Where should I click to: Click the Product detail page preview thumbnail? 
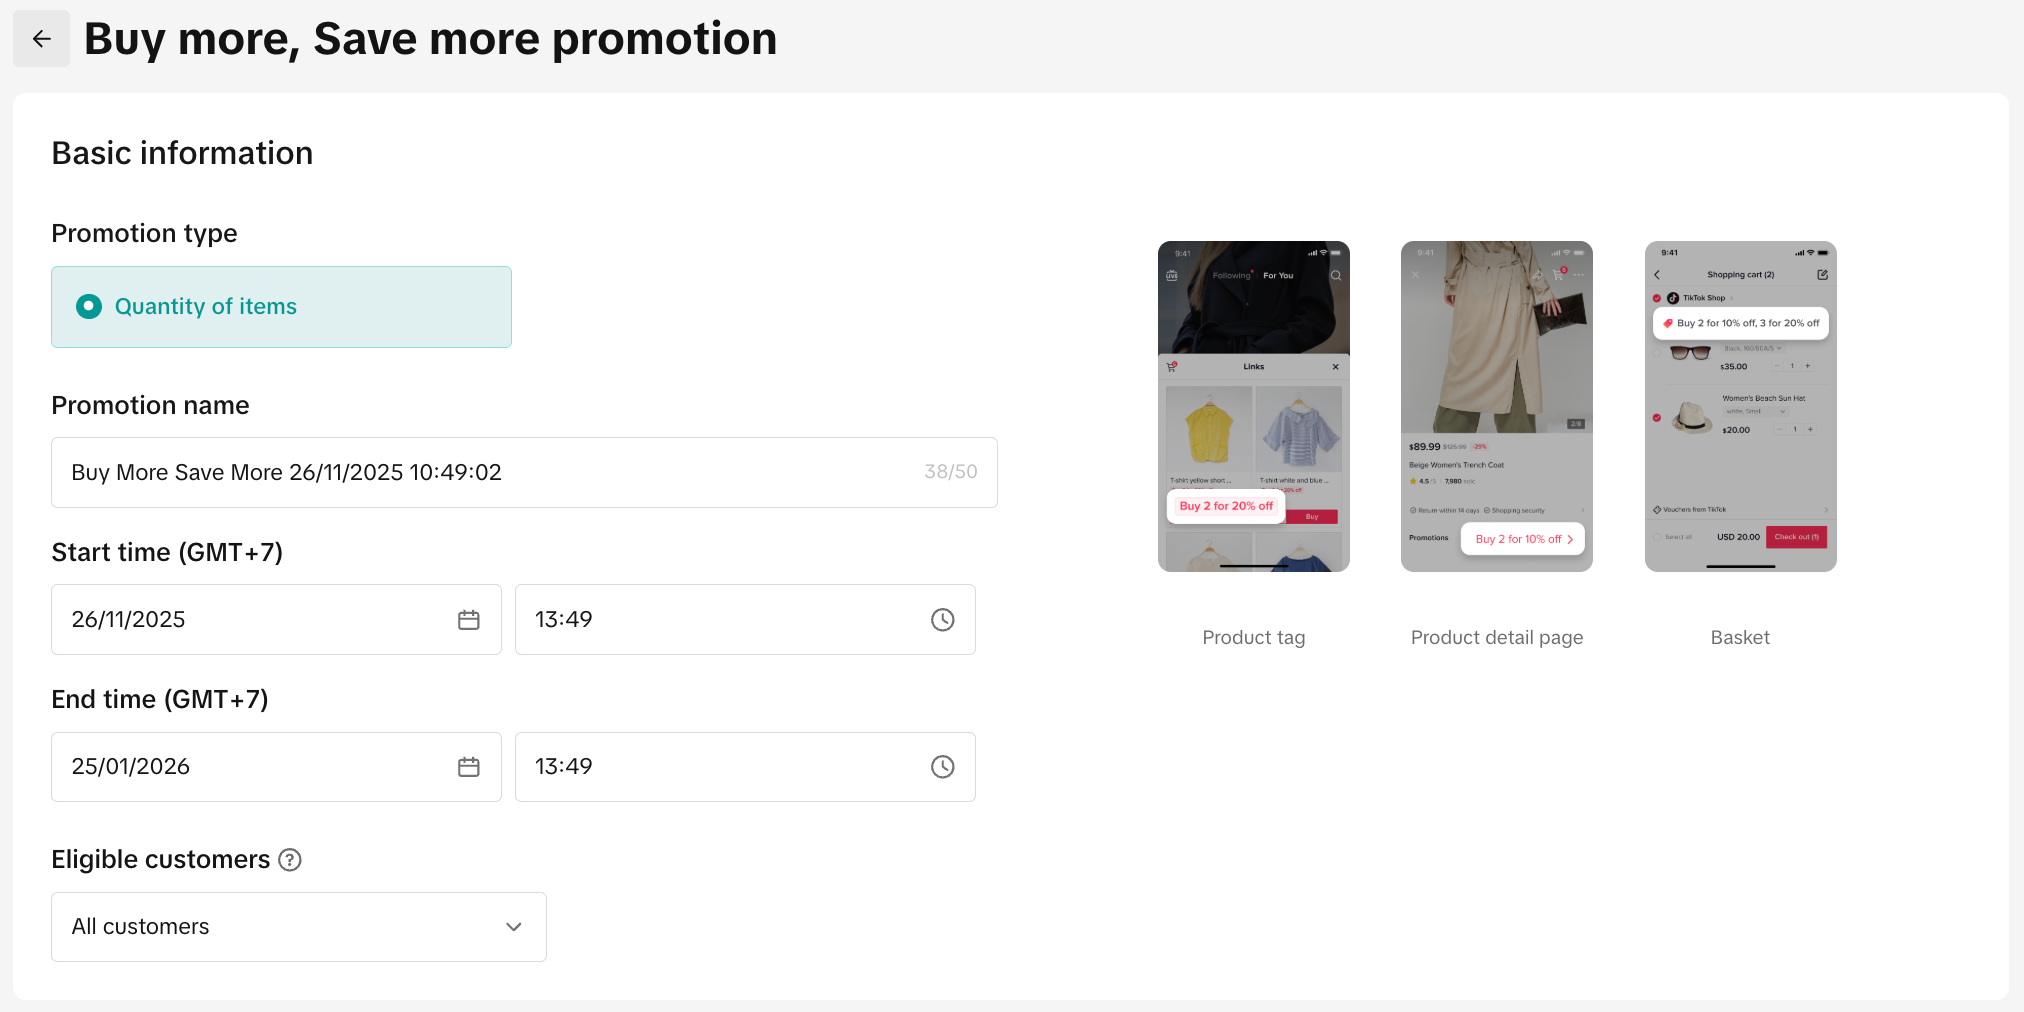point(1497,406)
